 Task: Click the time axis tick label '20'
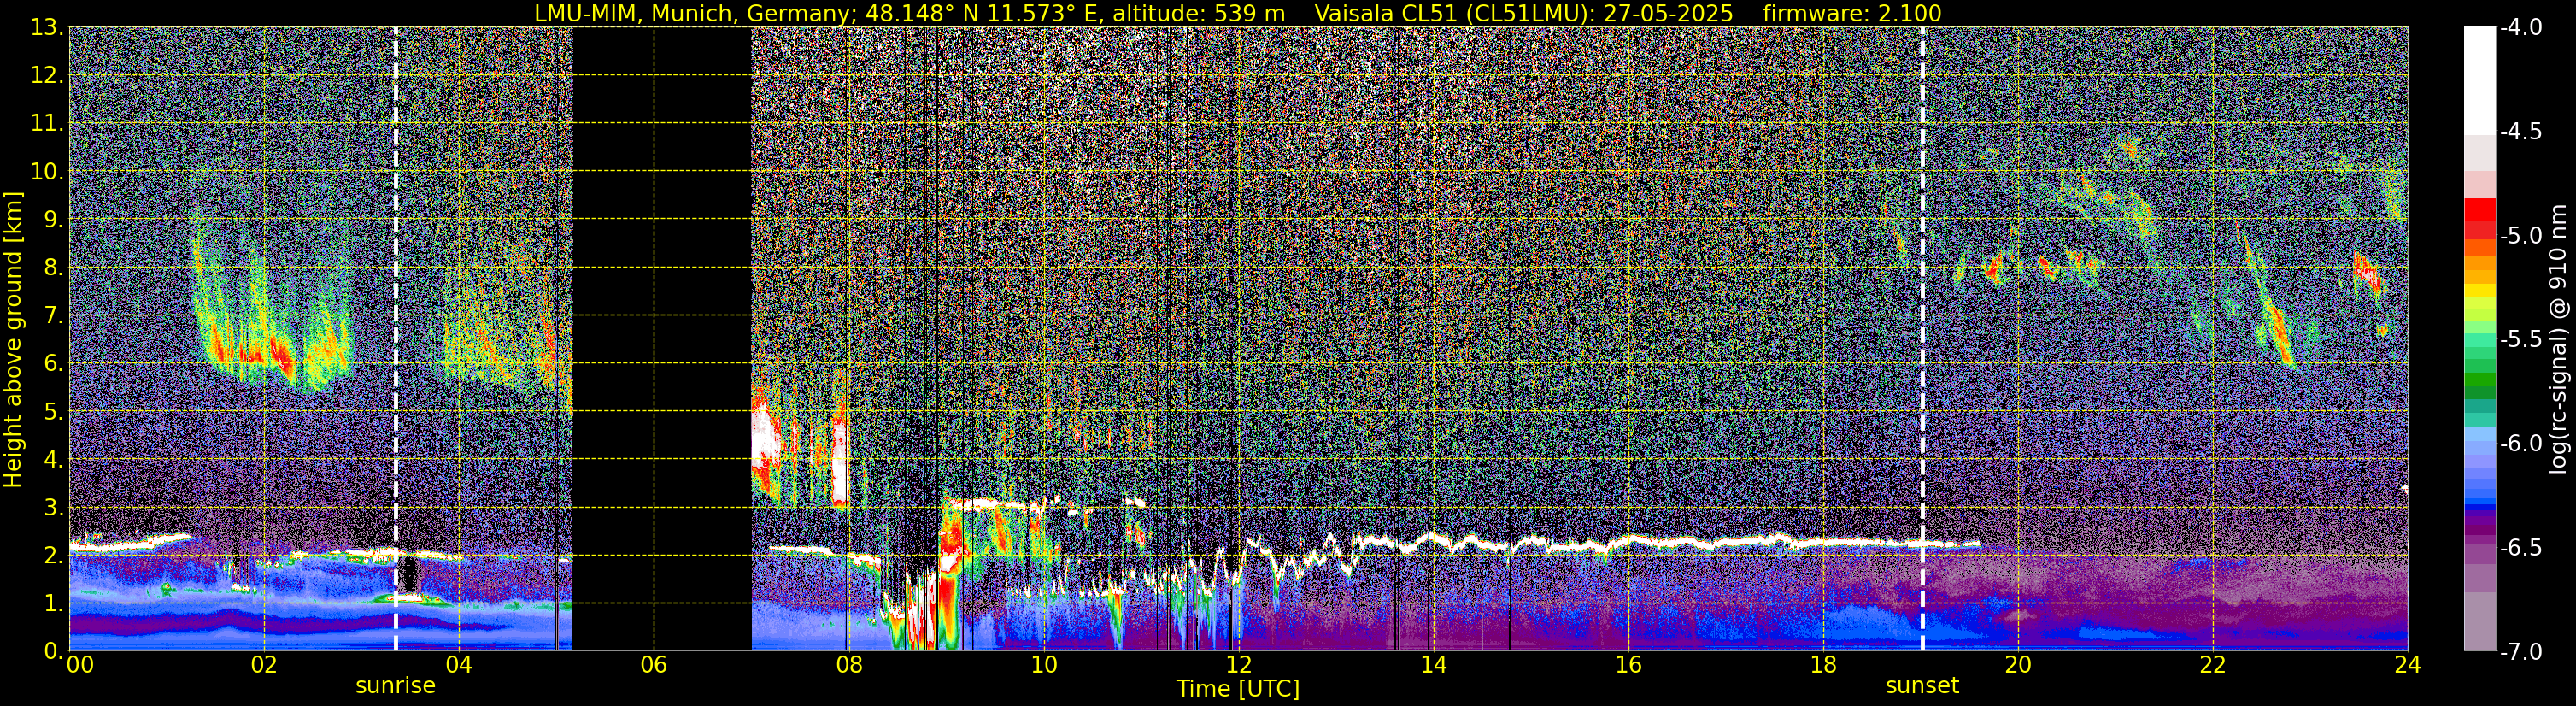pos(2018,665)
